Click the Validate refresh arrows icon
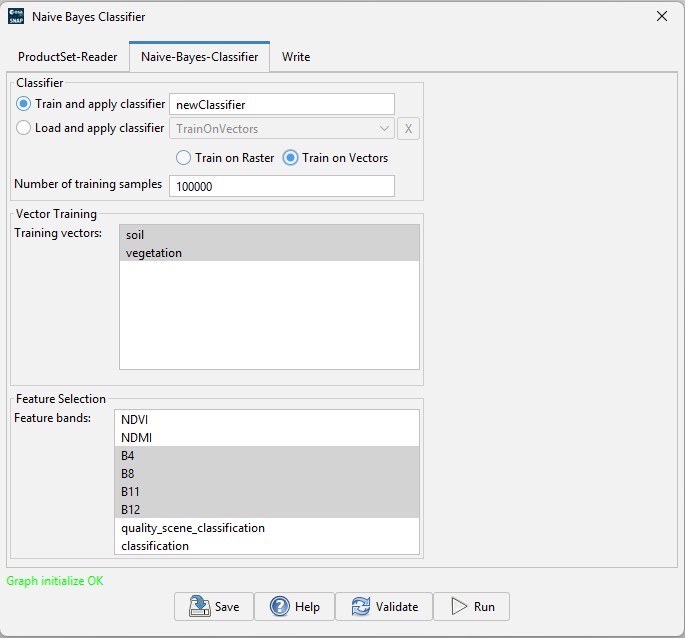 coord(361,607)
